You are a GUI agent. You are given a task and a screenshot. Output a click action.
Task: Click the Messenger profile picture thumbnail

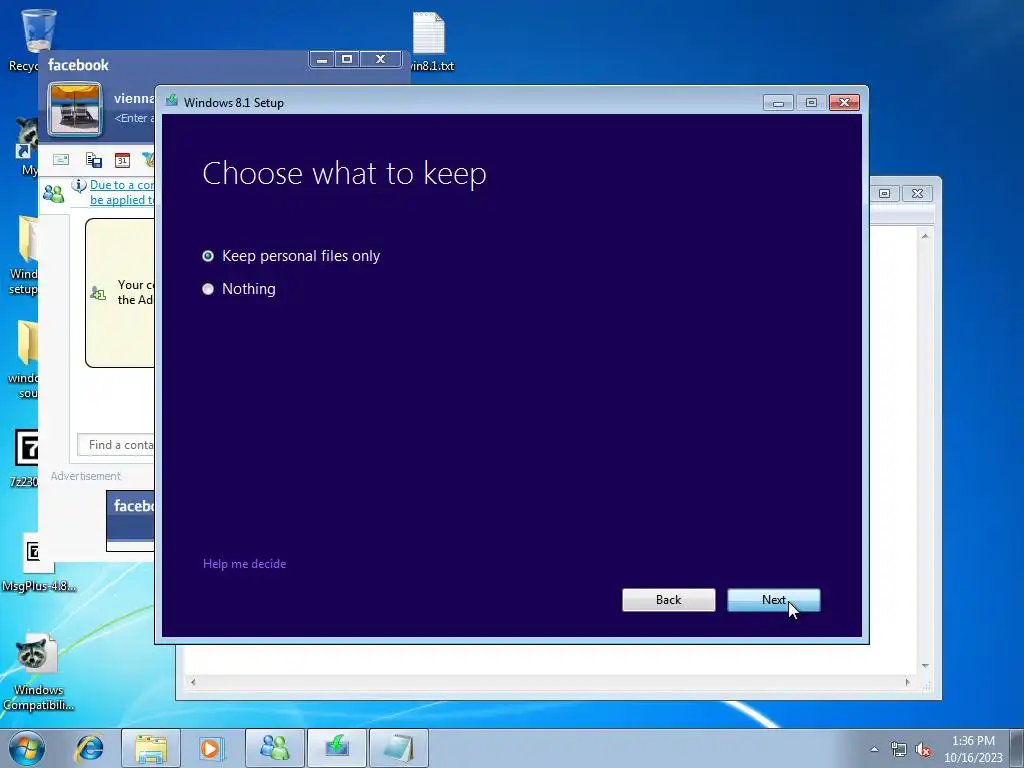click(x=74, y=109)
